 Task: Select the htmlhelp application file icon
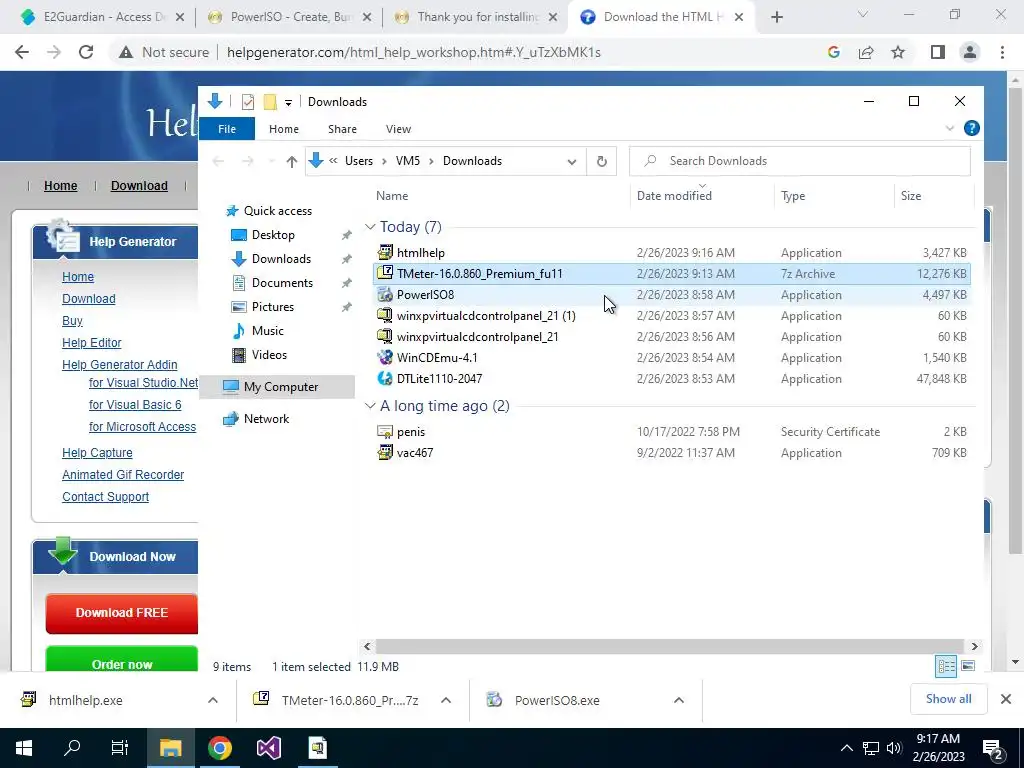(x=385, y=252)
